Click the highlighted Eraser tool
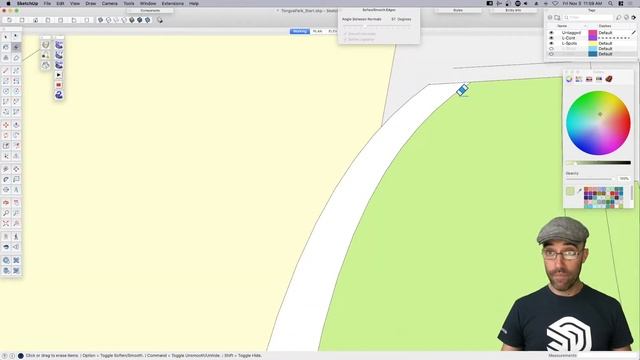Image resolution: width=640 pixels, height=360 pixels. tap(16, 47)
